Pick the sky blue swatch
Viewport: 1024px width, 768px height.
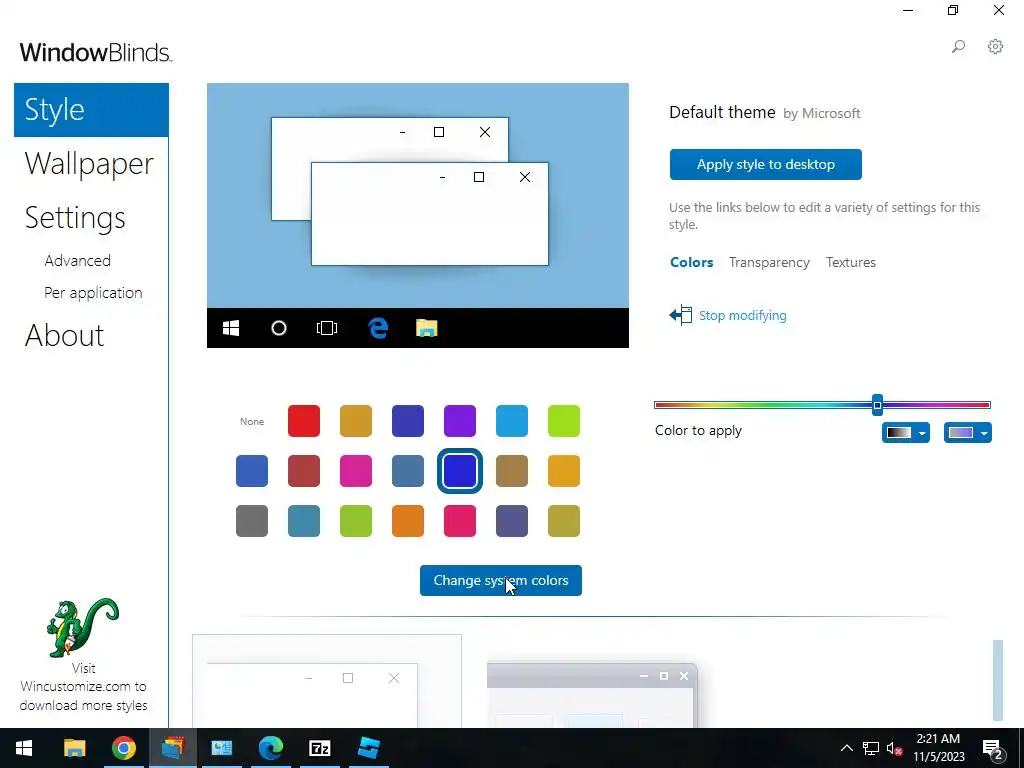512,421
